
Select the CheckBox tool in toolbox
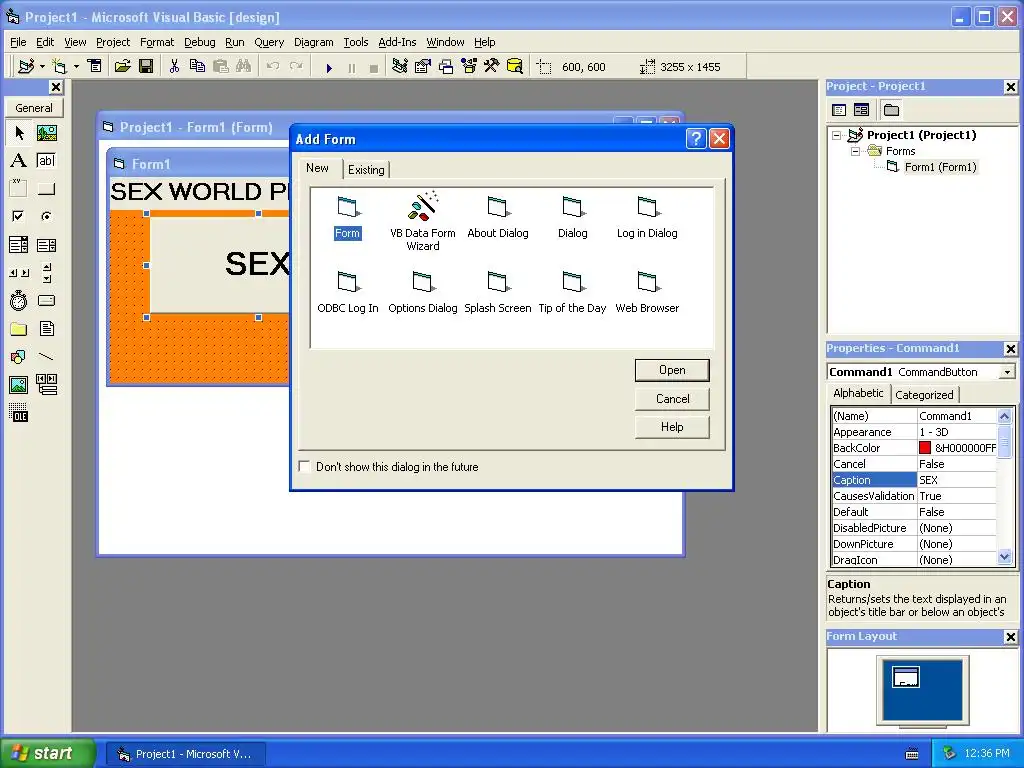pos(19,216)
